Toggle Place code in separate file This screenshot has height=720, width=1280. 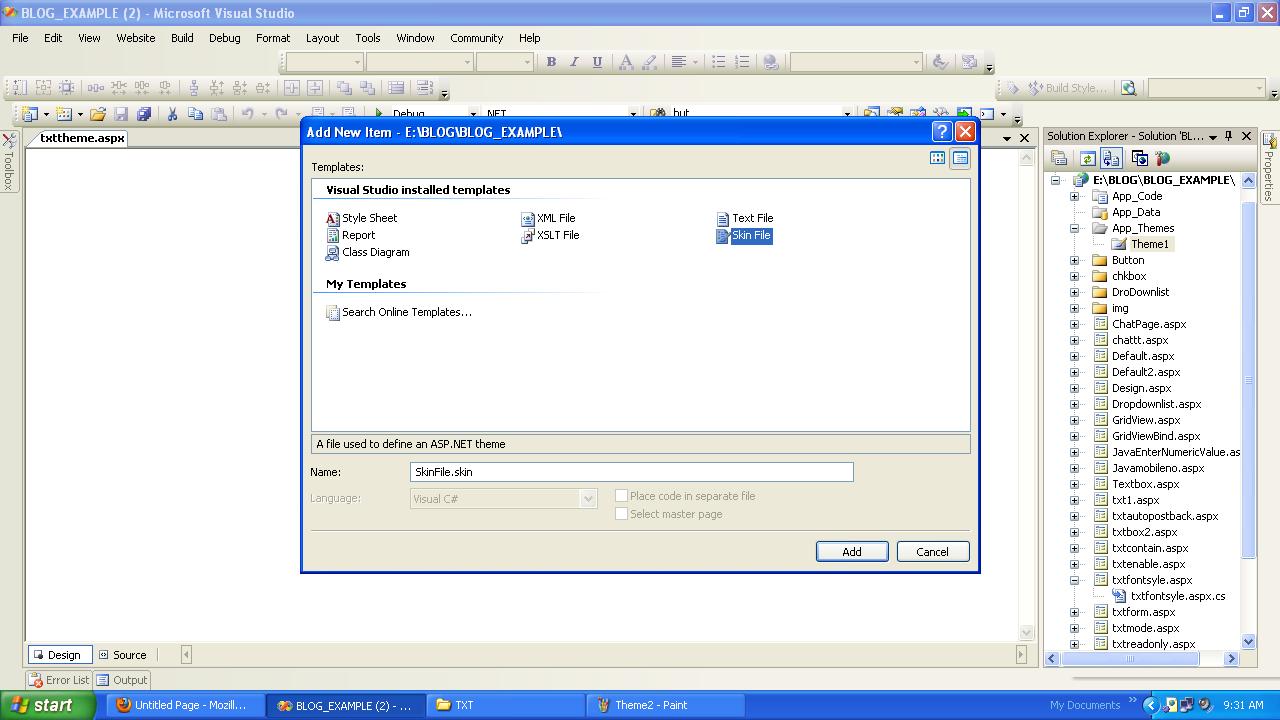coord(621,496)
